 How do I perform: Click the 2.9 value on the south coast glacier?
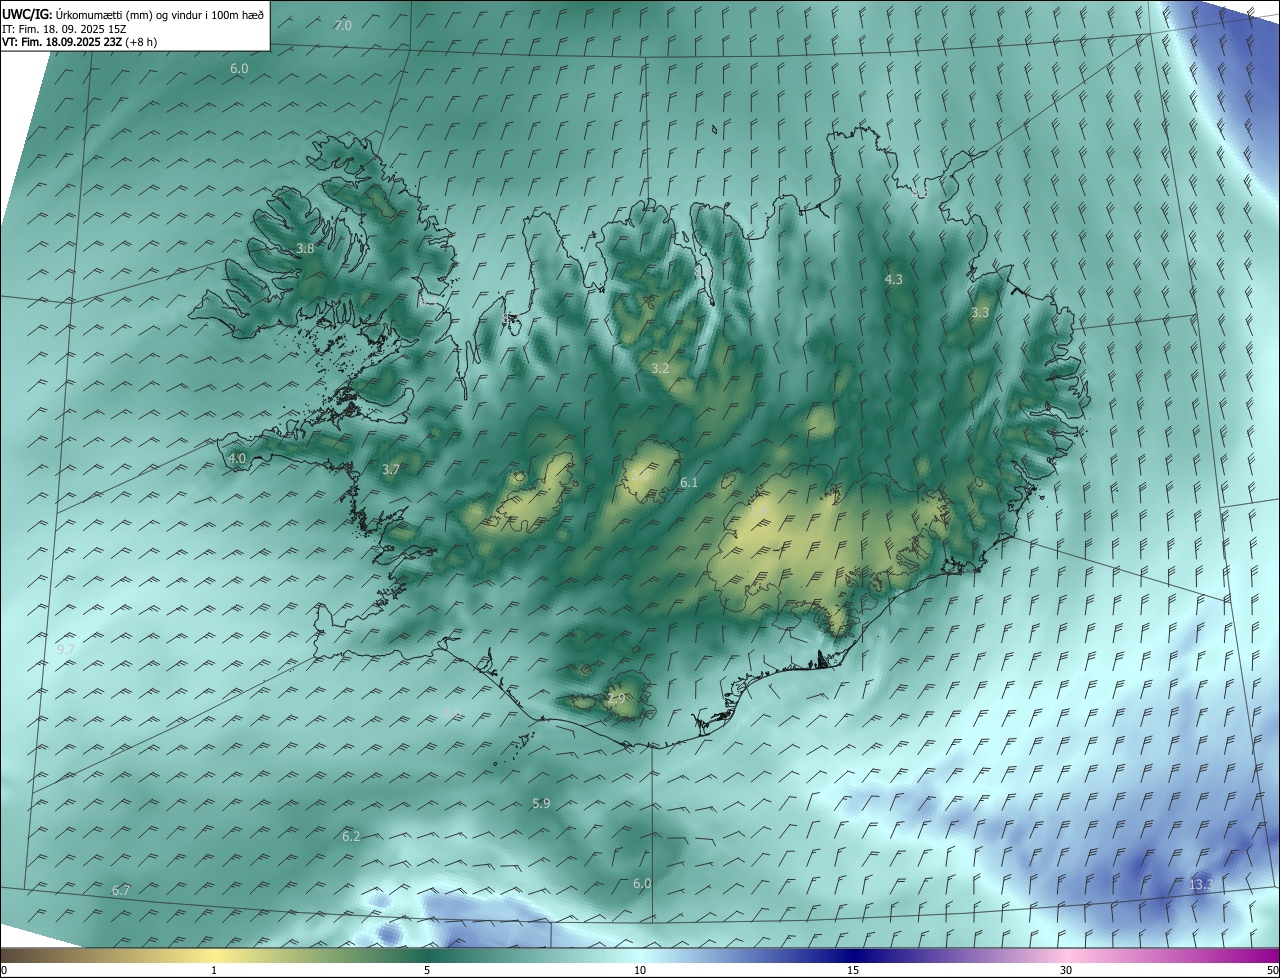click(616, 698)
